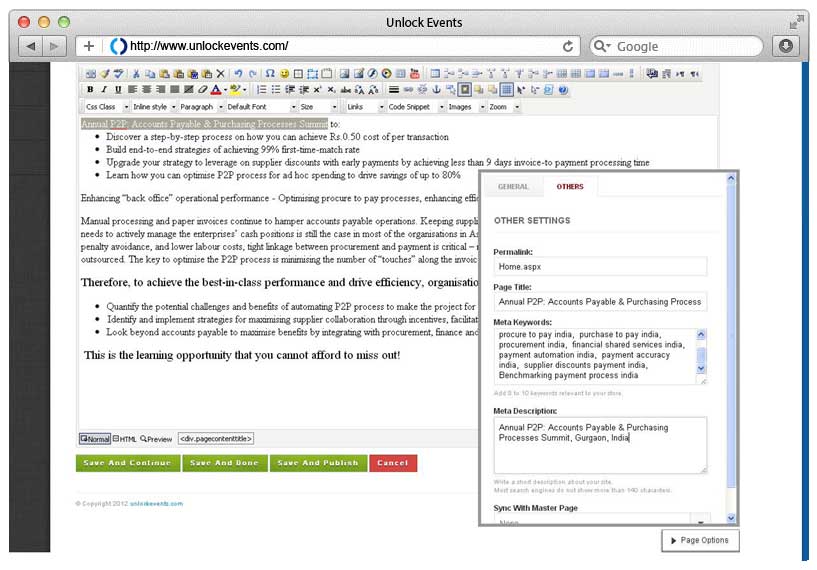Open the unlockevents.com footer link
Screen dimensions: 817x570
[x=156, y=504]
